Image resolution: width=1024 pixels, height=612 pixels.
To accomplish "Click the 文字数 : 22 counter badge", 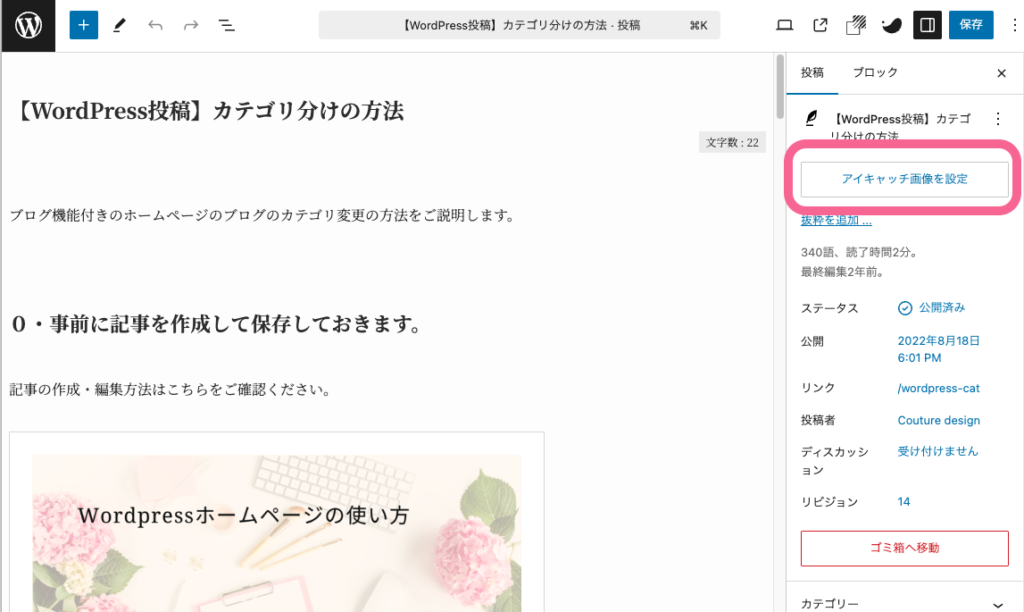I will 732,142.
